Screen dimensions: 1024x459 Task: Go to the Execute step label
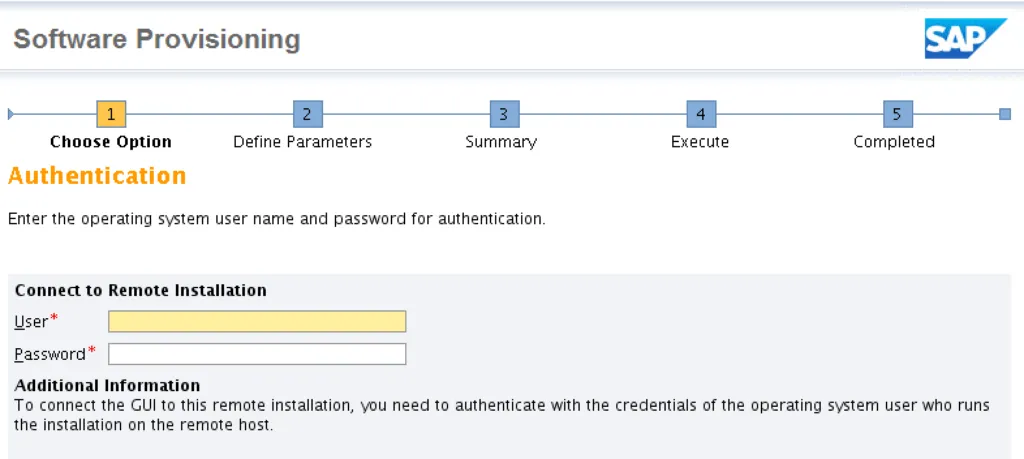click(700, 142)
